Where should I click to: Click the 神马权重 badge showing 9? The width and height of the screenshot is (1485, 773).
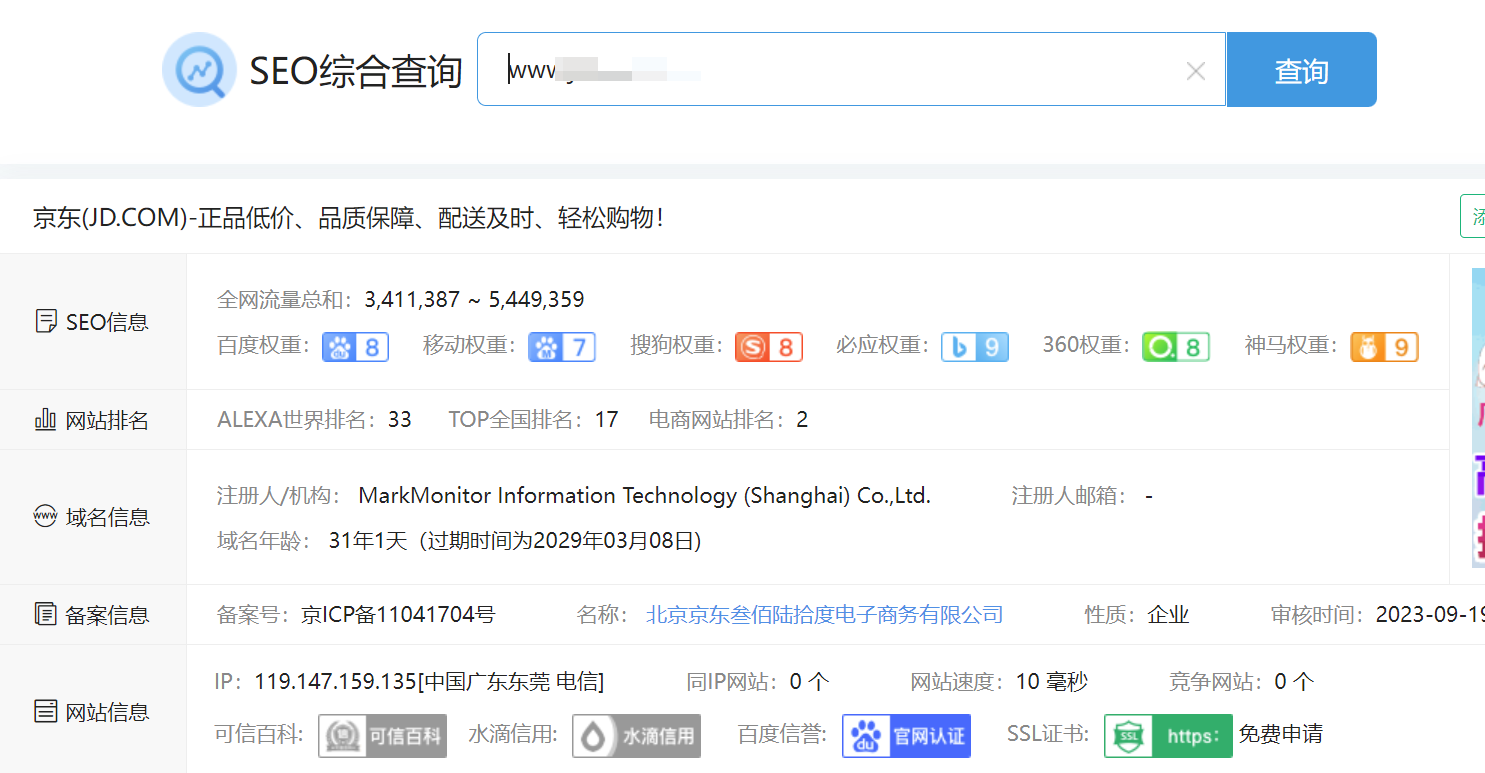[1384, 347]
